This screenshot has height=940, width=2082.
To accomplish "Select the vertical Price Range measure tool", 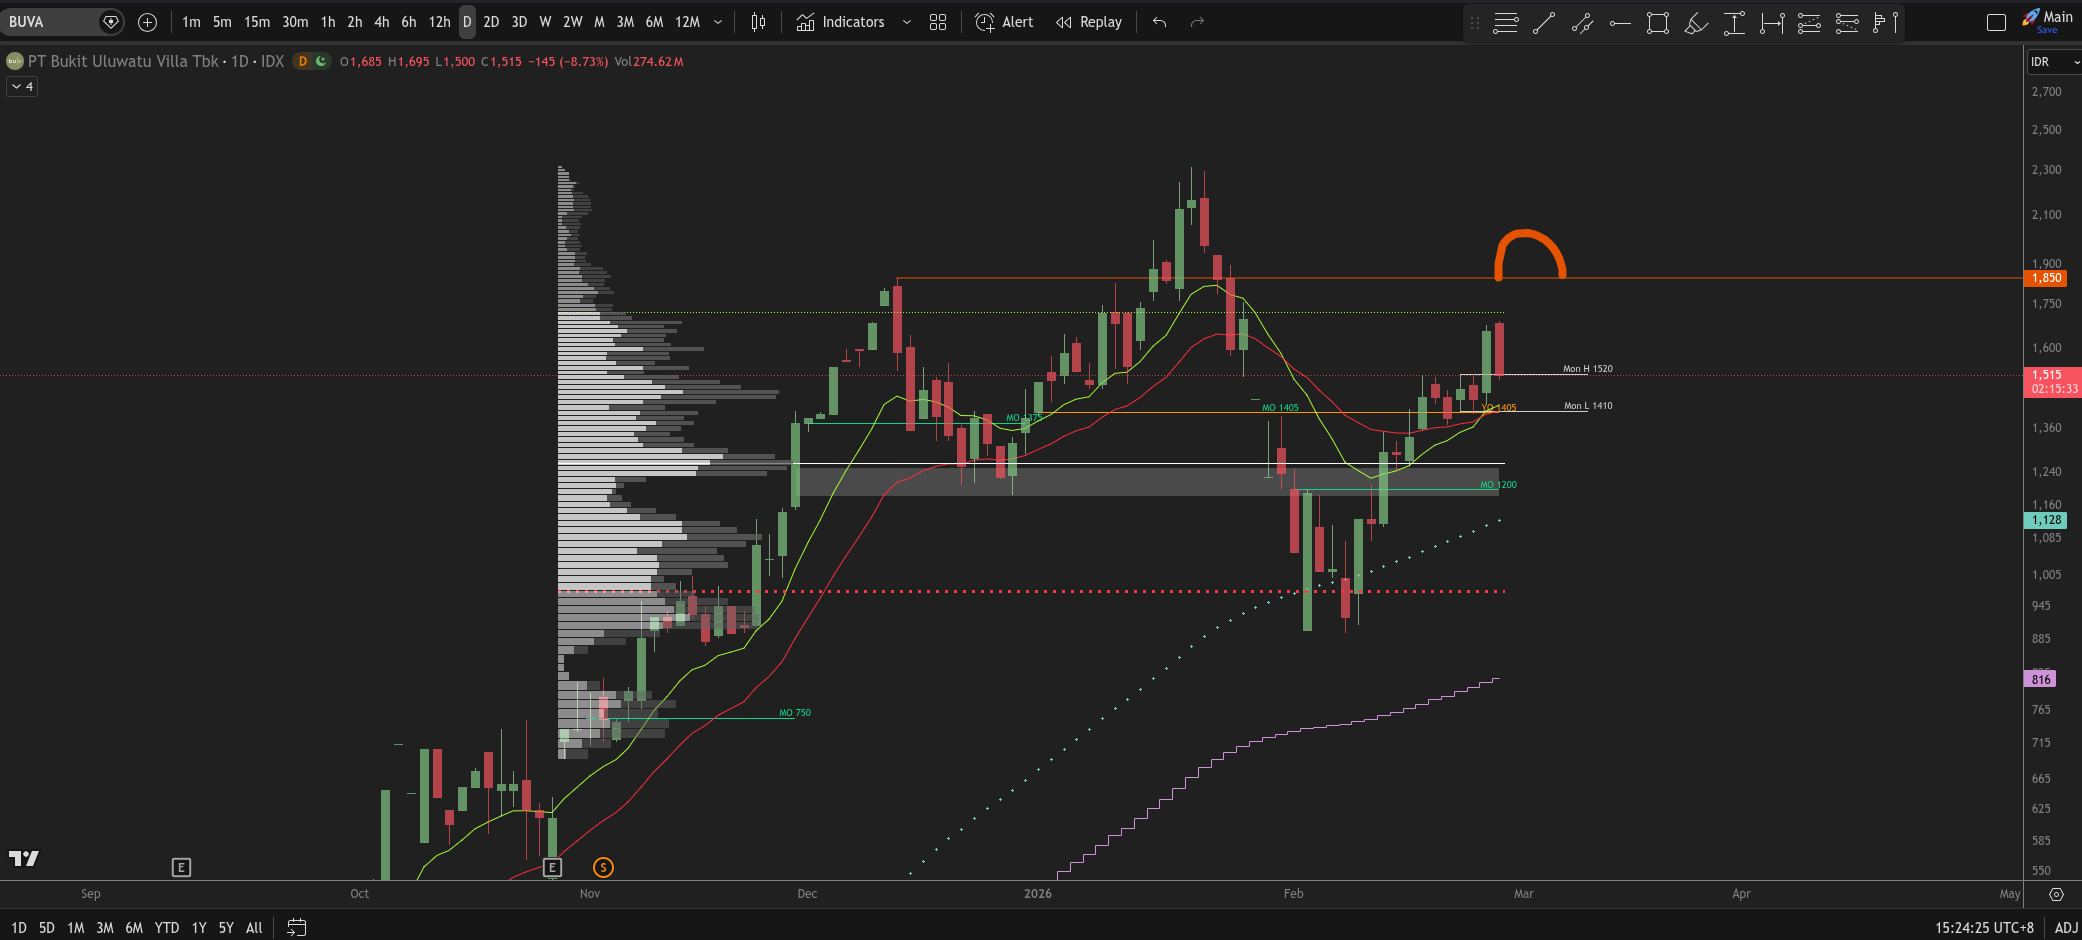I will tap(1734, 23).
